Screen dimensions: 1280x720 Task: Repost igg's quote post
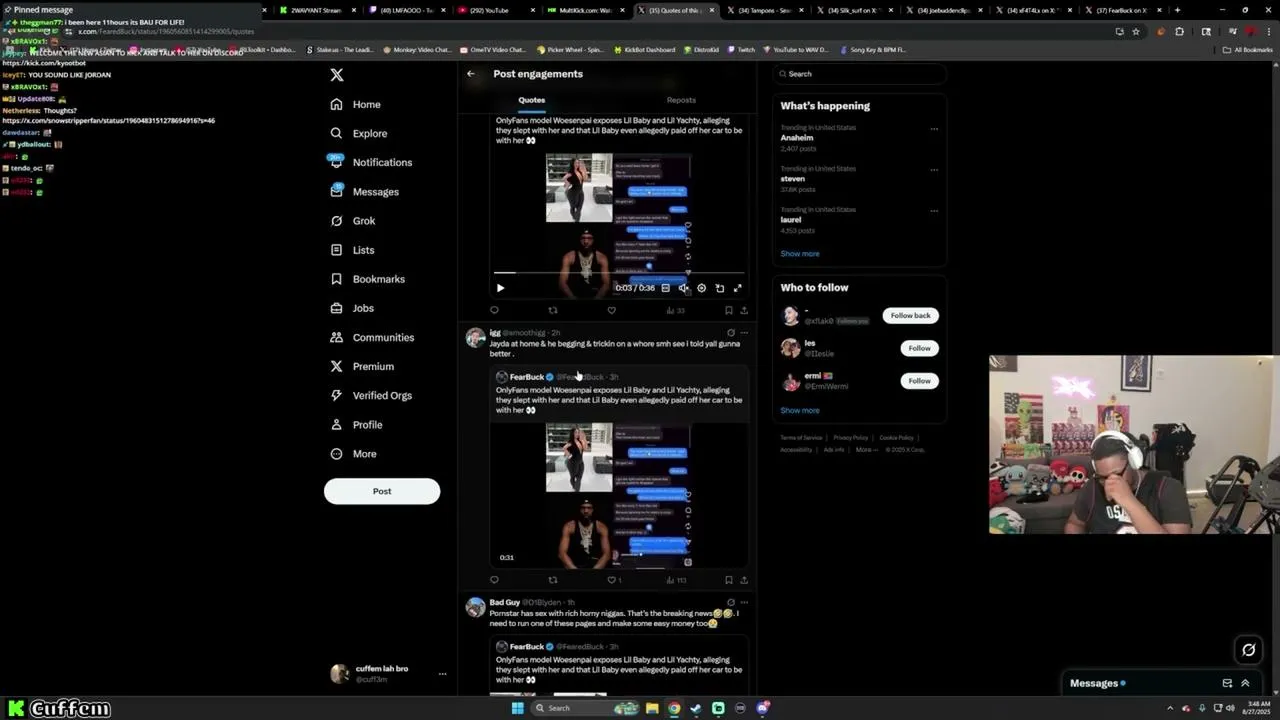553,580
